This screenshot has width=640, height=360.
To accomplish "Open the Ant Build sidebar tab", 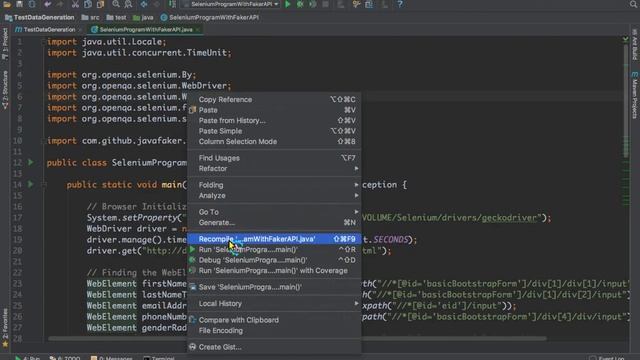I will point(635,44).
